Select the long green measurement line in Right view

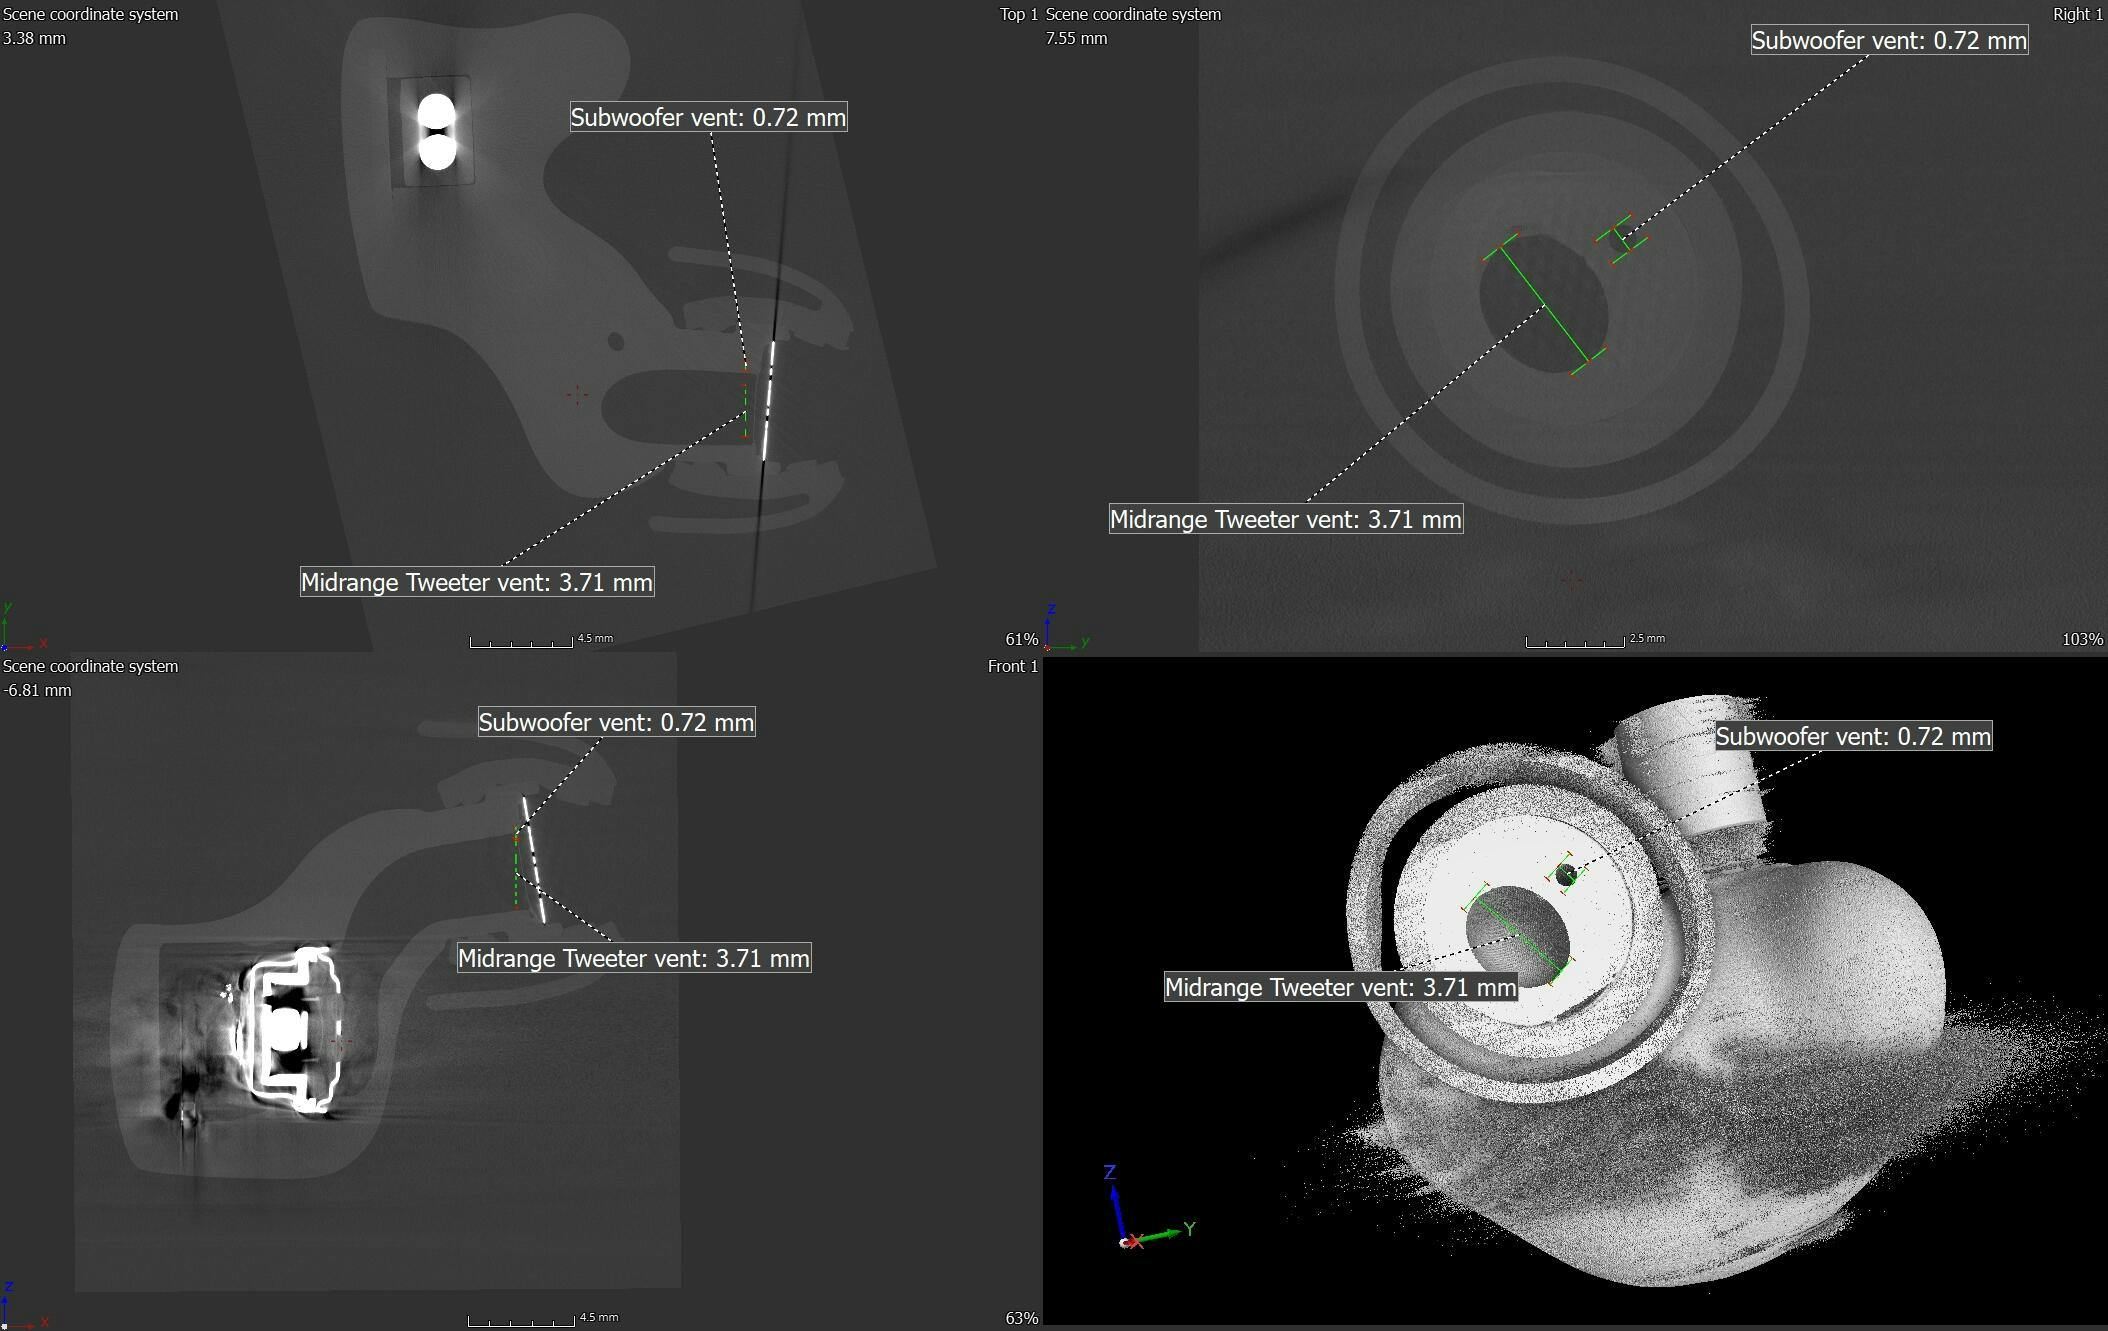click(1544, 305)
